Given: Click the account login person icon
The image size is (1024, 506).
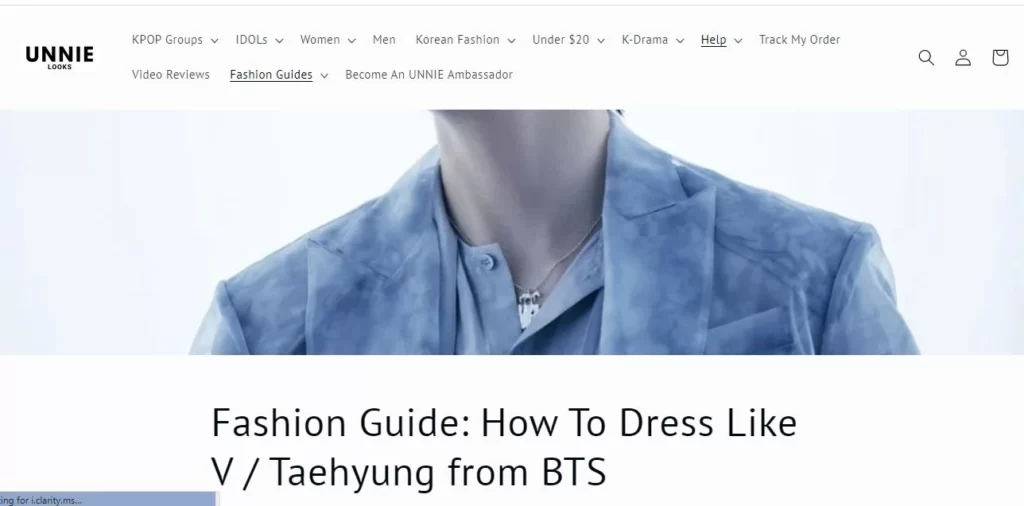Looking at the screenshot, I should pos(963,57).
